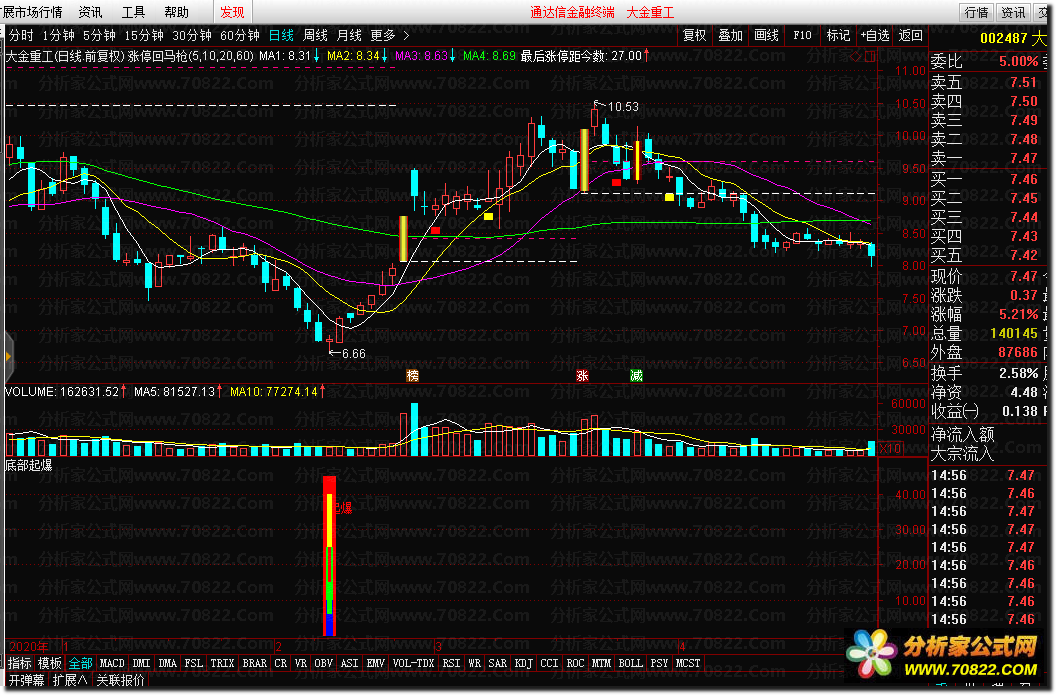Image resolution: width=1057 pixels, height=695 pixels.
Task: Click stock code 002487
Action: point(1004,38)
